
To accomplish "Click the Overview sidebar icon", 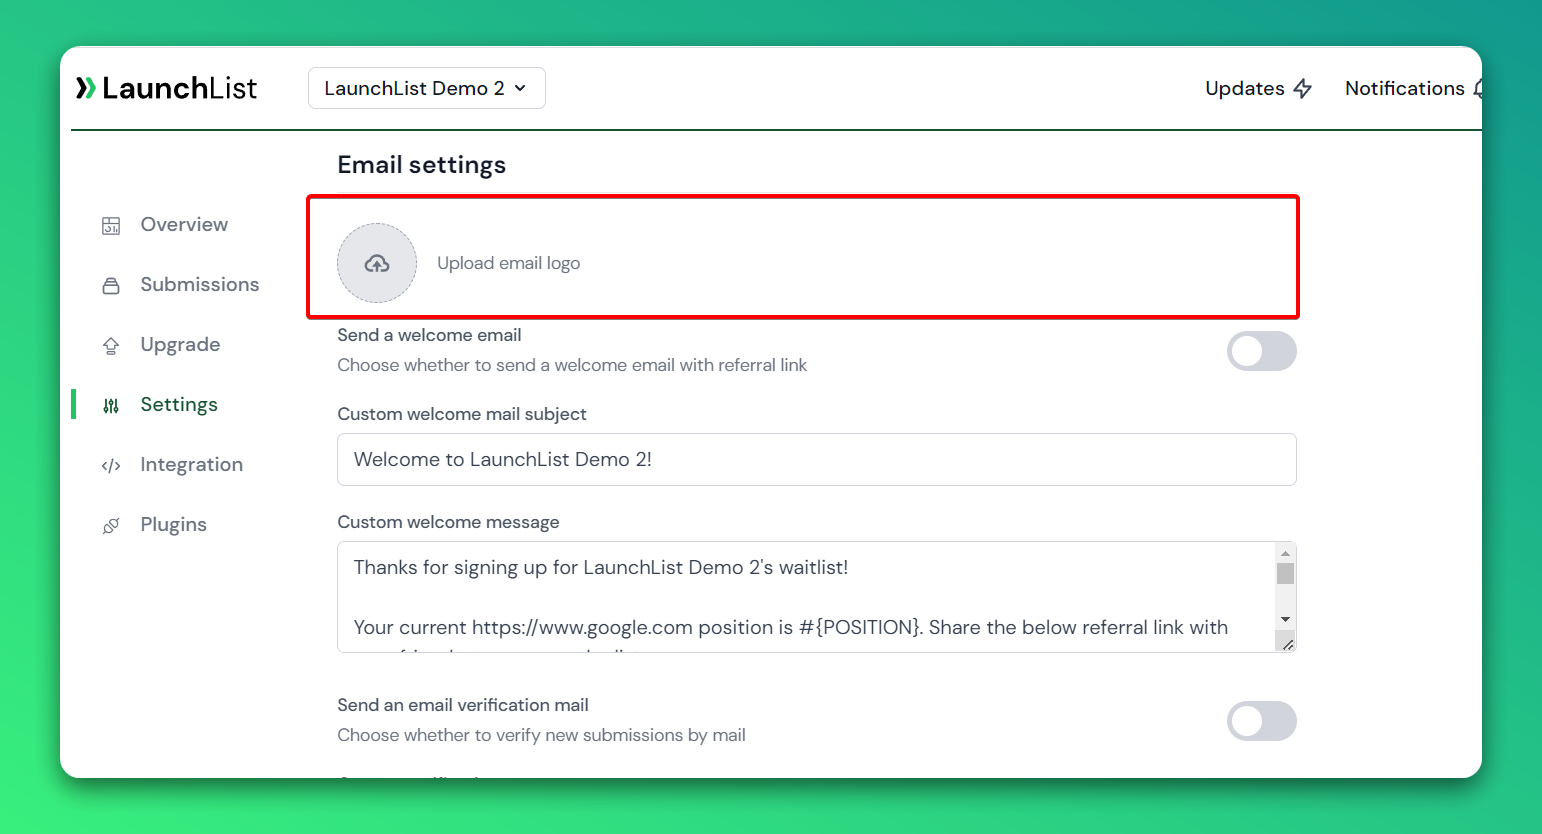I will [111, 226].
